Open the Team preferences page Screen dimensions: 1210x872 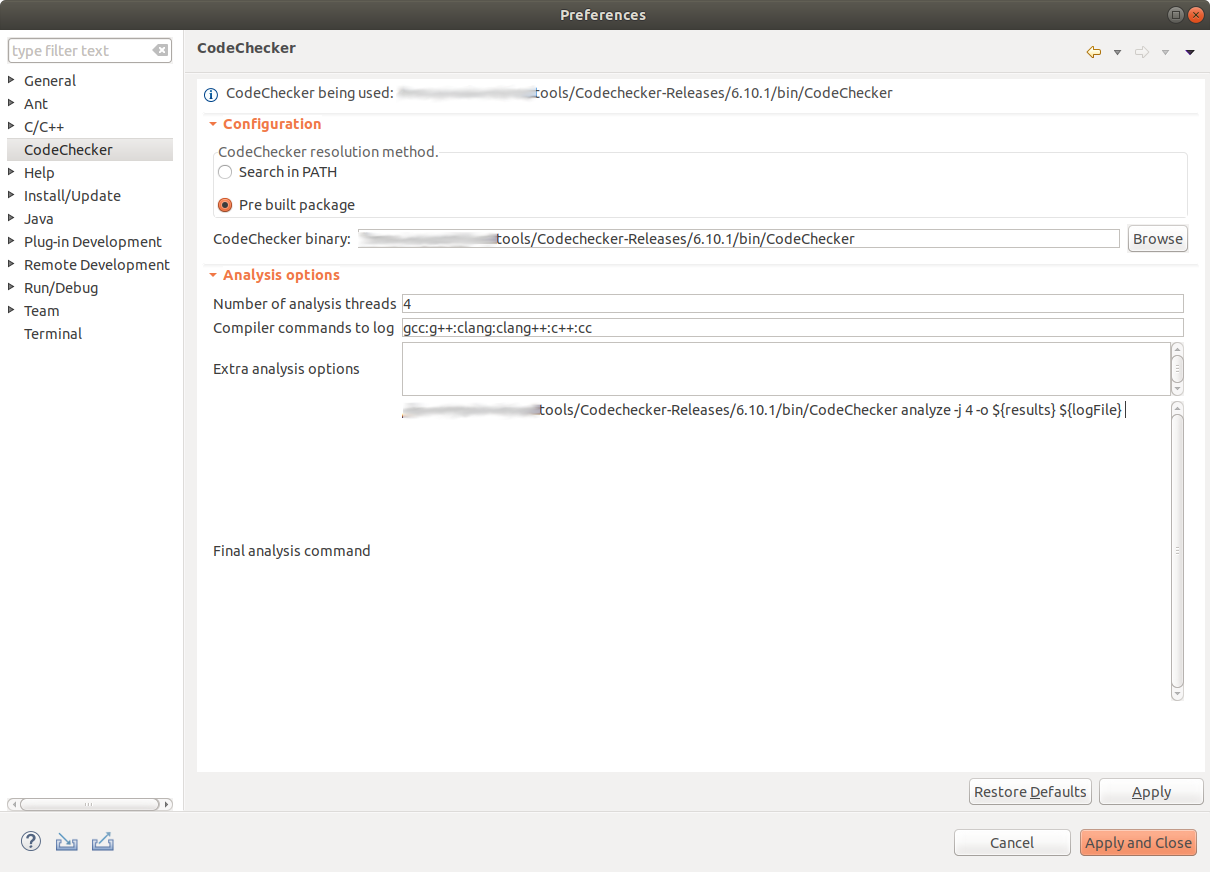coord(42,311)
